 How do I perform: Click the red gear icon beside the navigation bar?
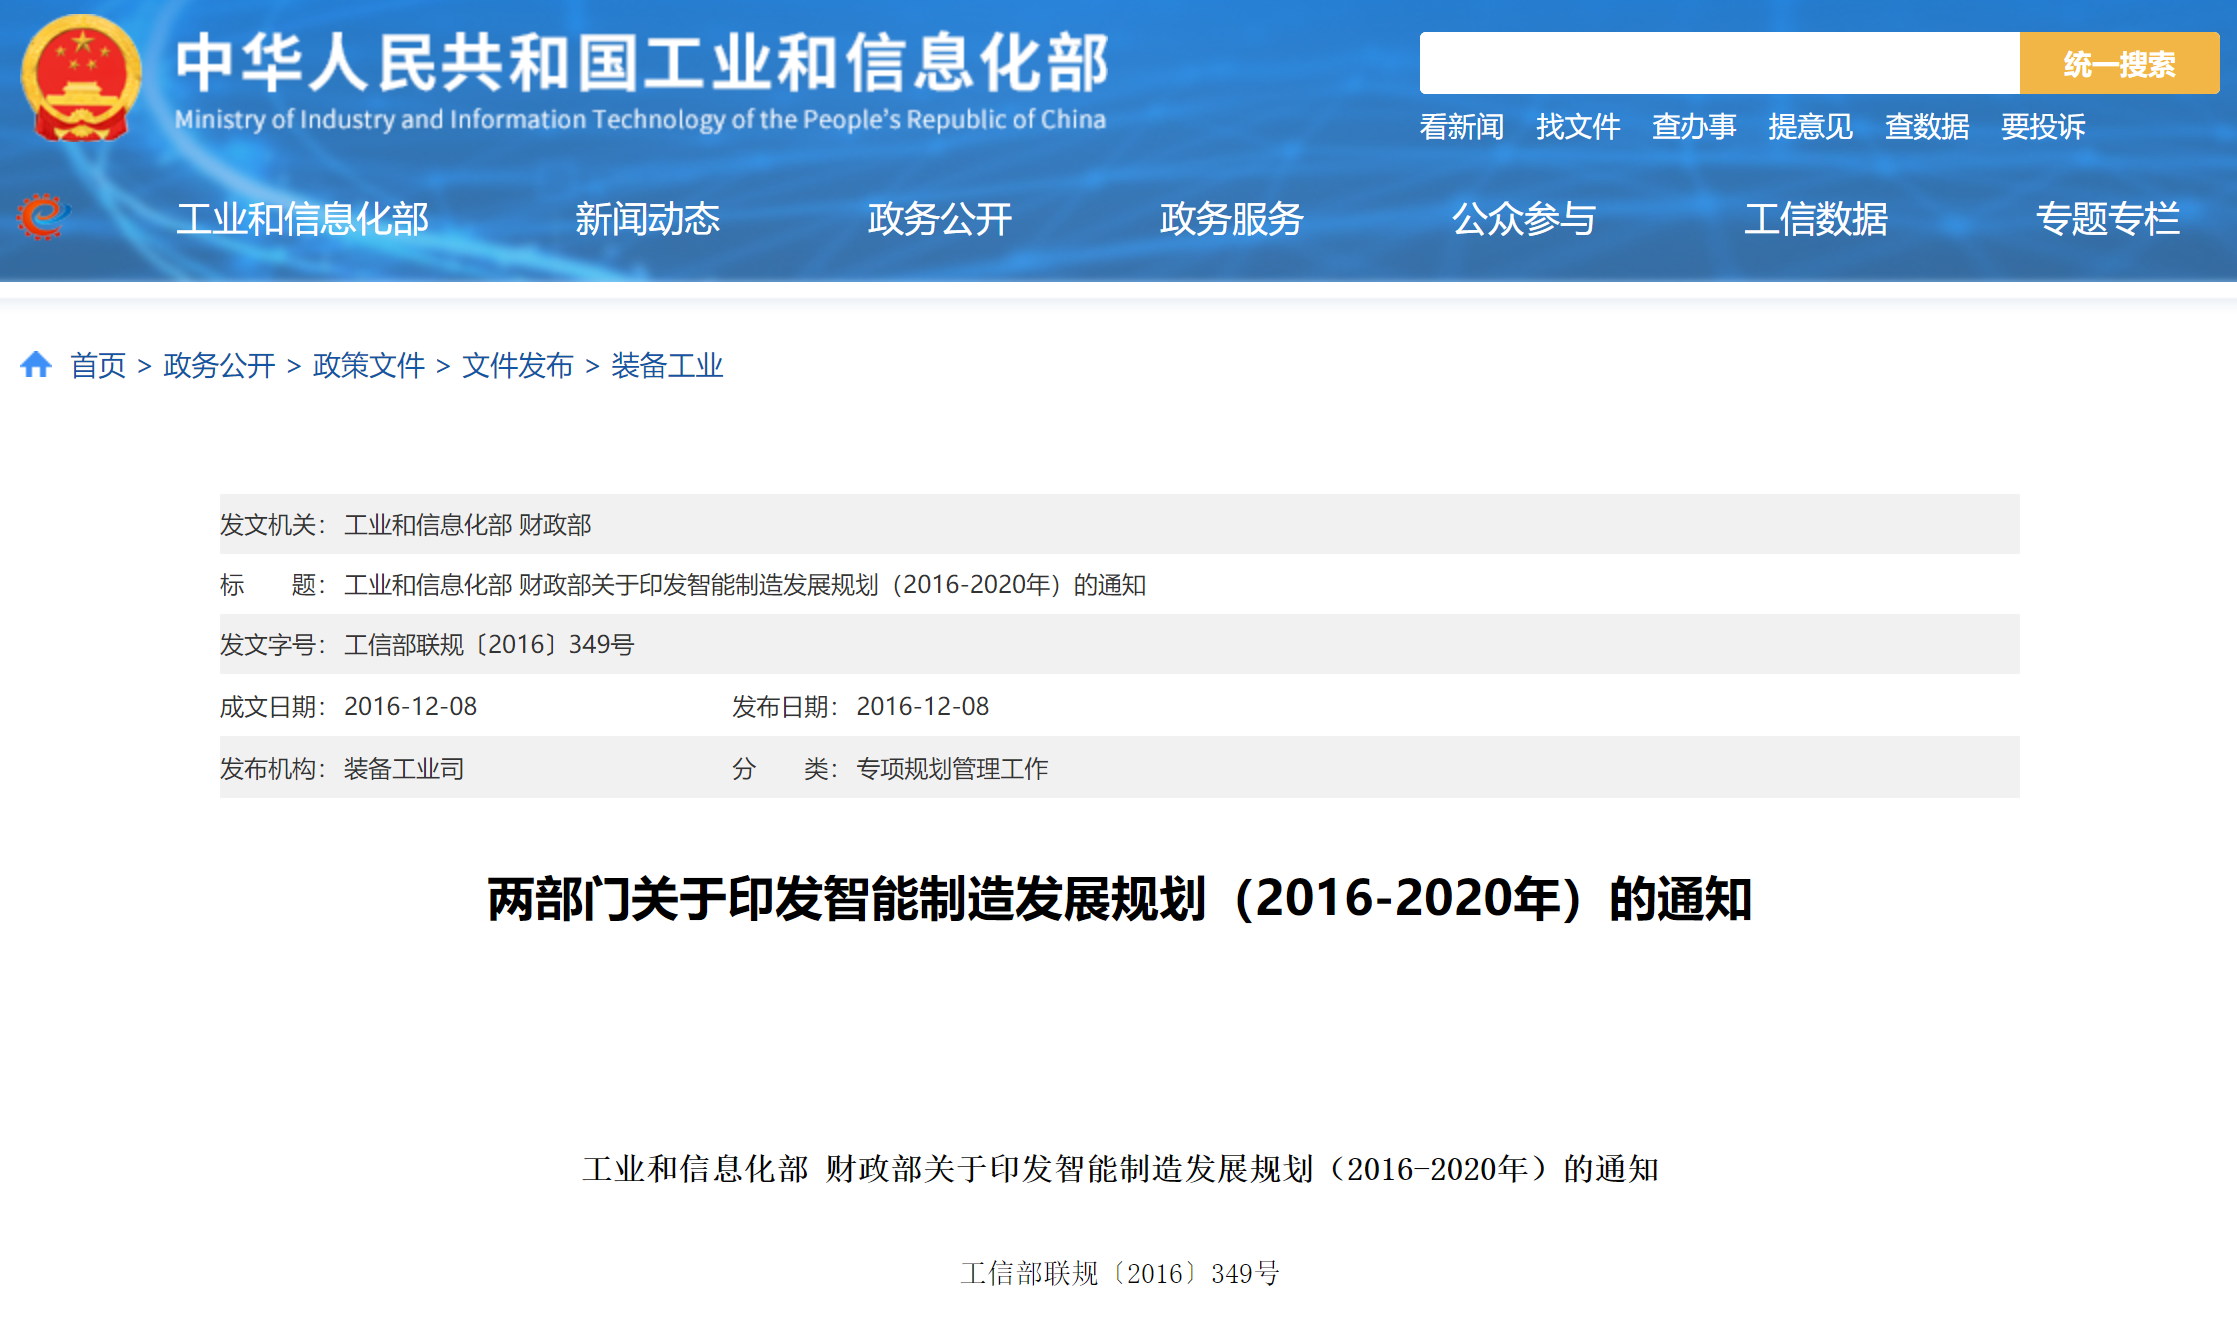[x=42, y=216]
